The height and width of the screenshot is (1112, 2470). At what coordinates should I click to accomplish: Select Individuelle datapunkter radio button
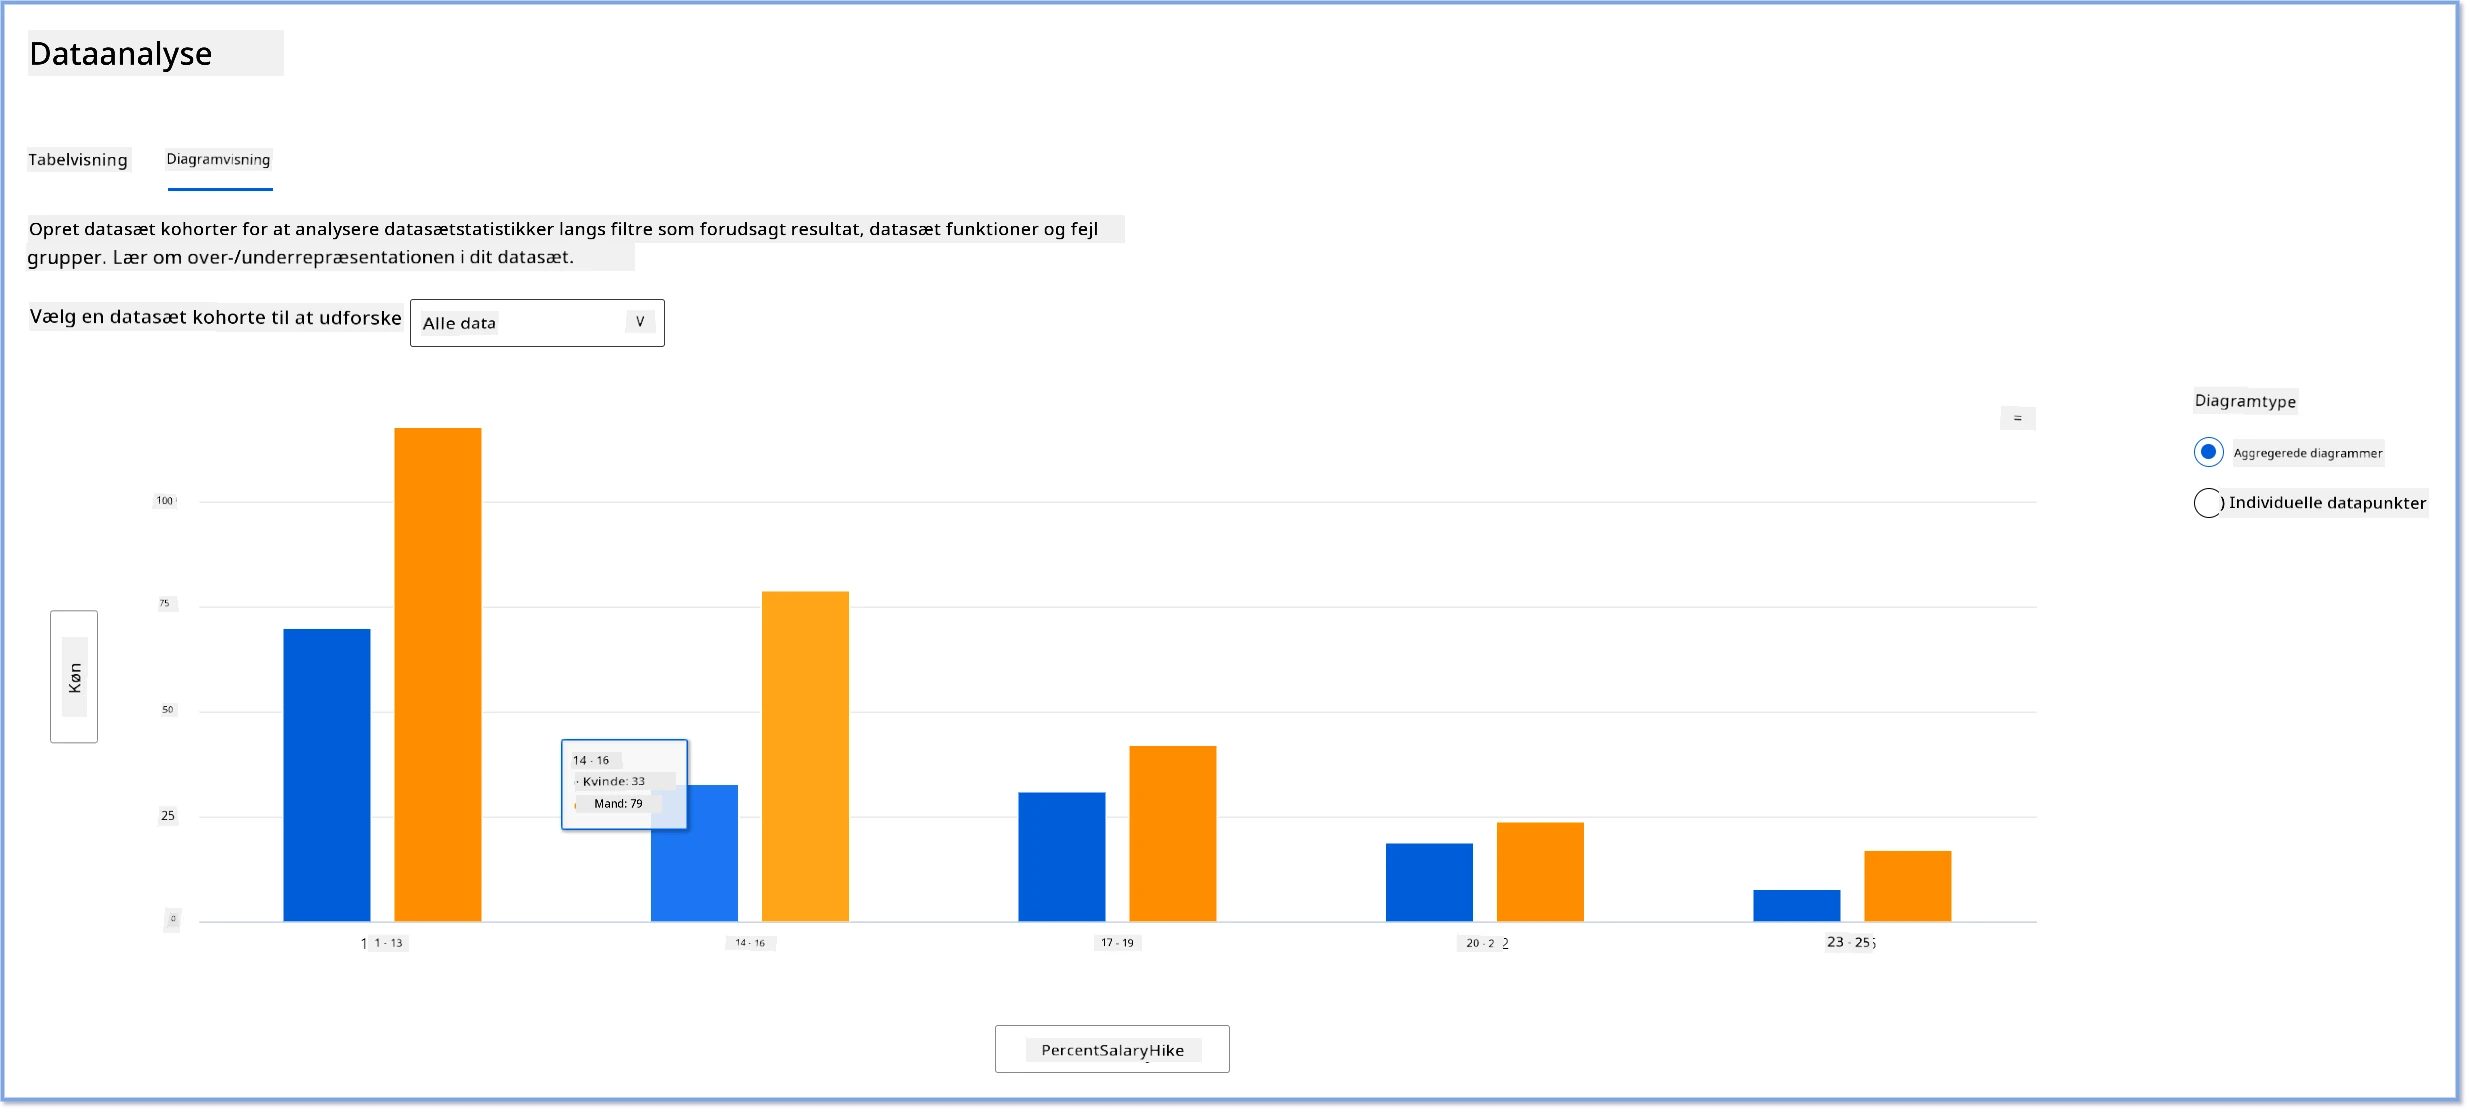click(x=2207, y=502)
